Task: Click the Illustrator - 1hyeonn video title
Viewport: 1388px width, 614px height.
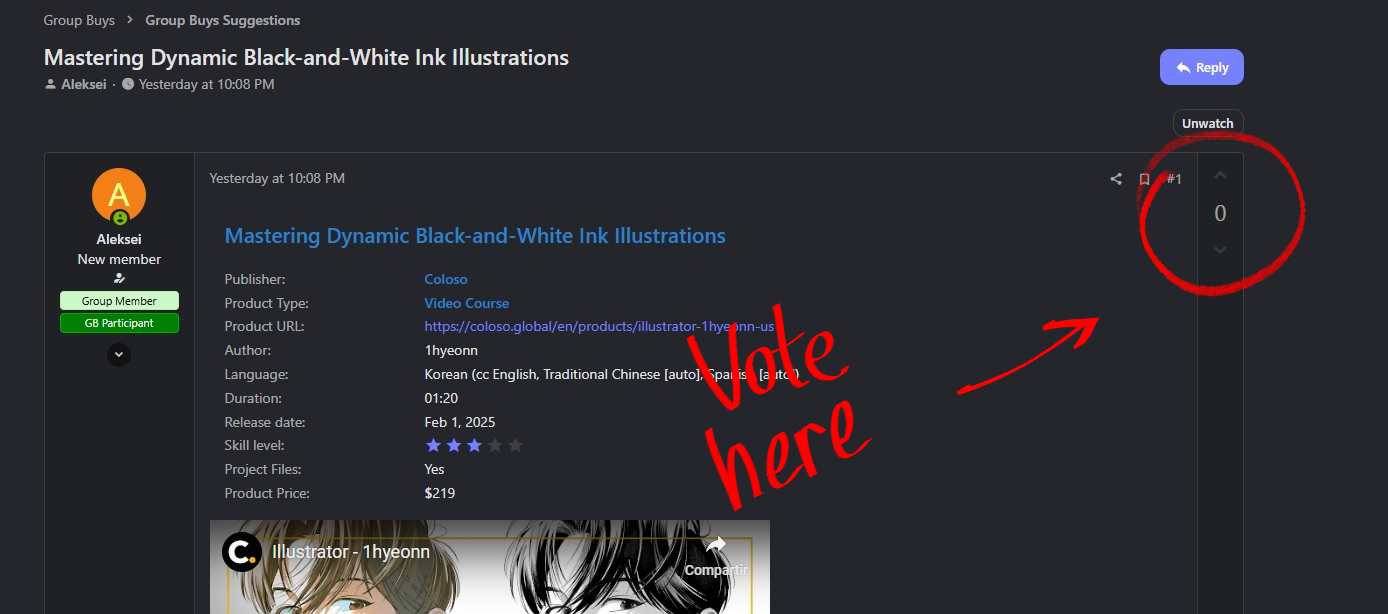Action: (x=351, y=552)
